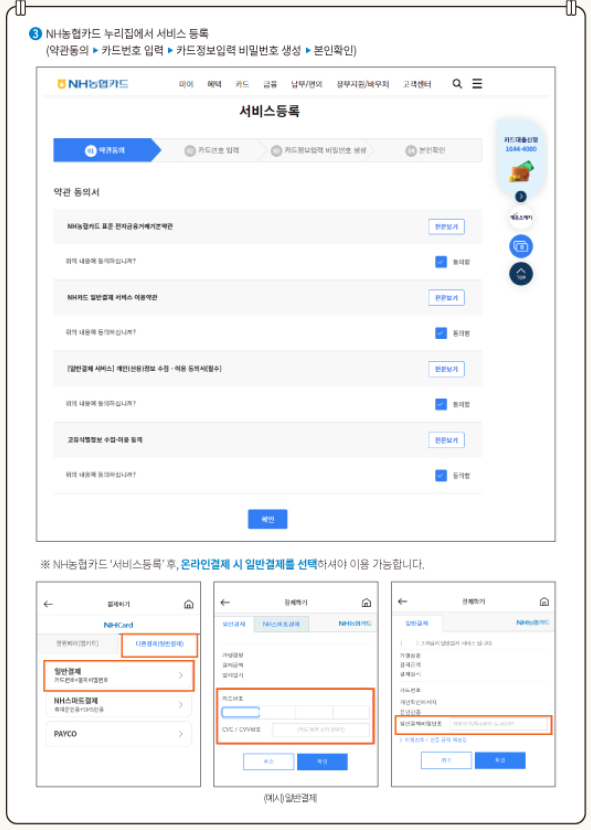The image size is (591, 830).
Task: View full text of 전자금융거래기본약관
Action: pos(446,227)
